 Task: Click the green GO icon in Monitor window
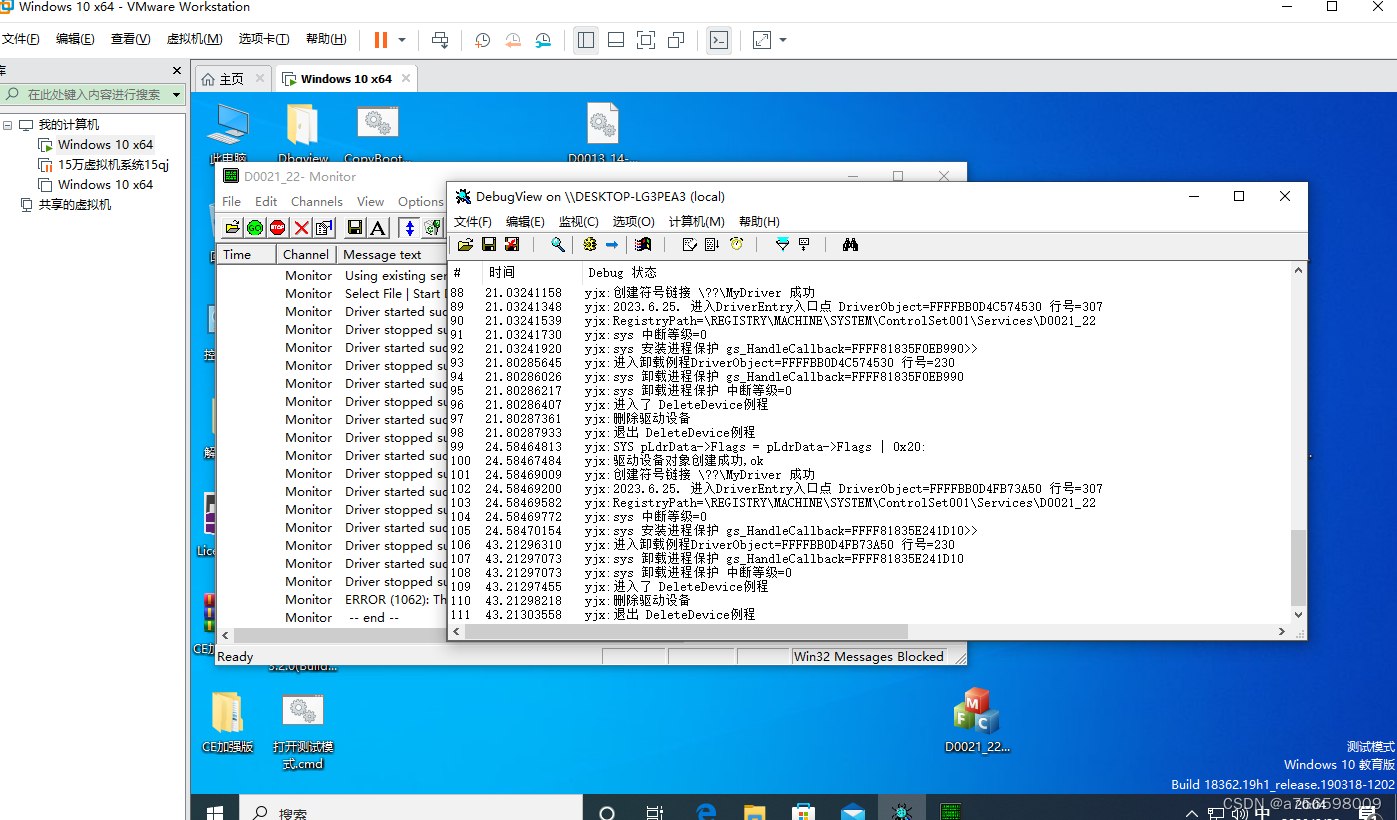255,228
